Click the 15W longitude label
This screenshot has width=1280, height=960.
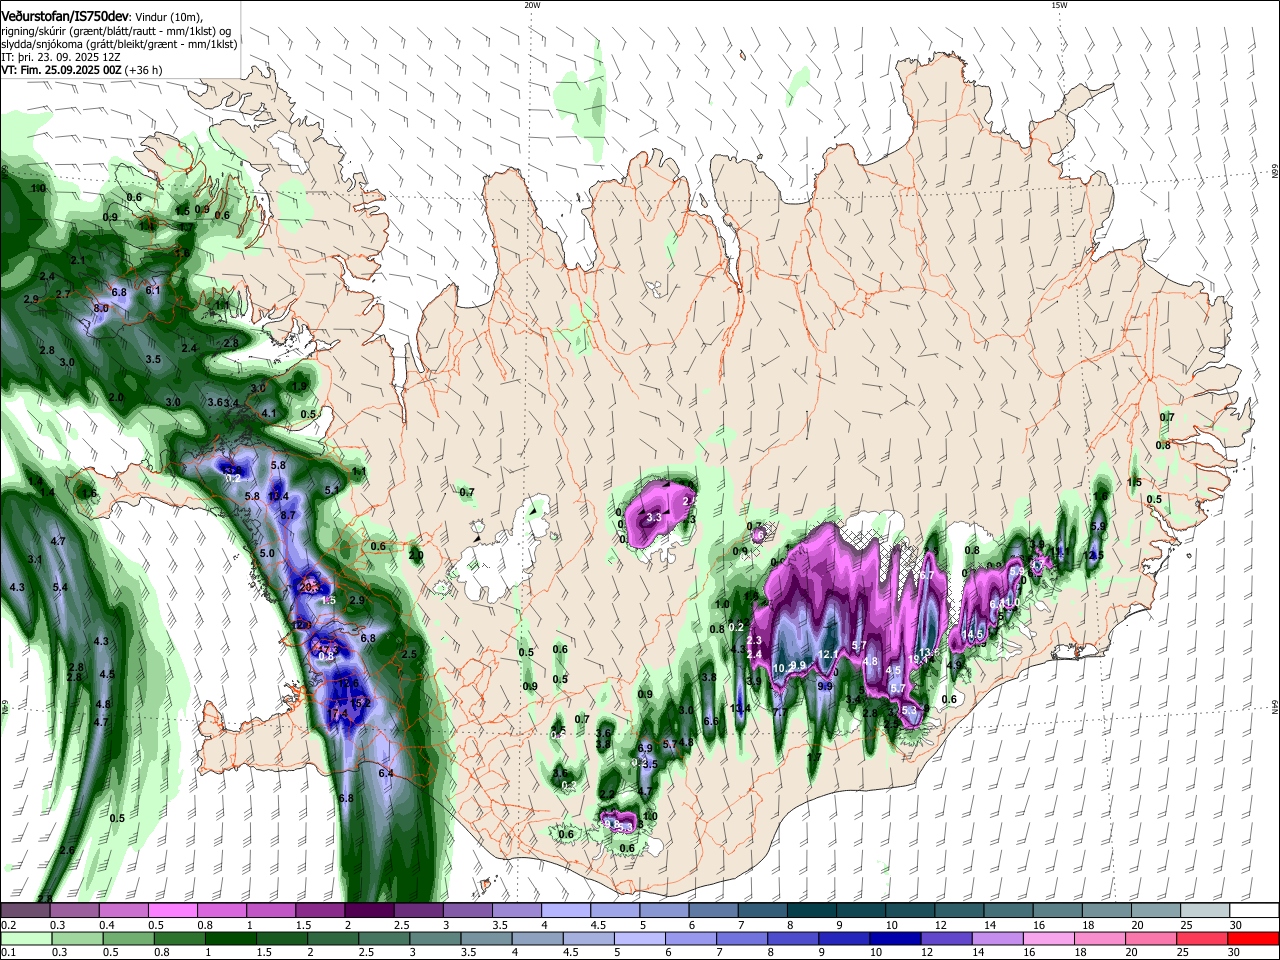[x=1059, y=5]
